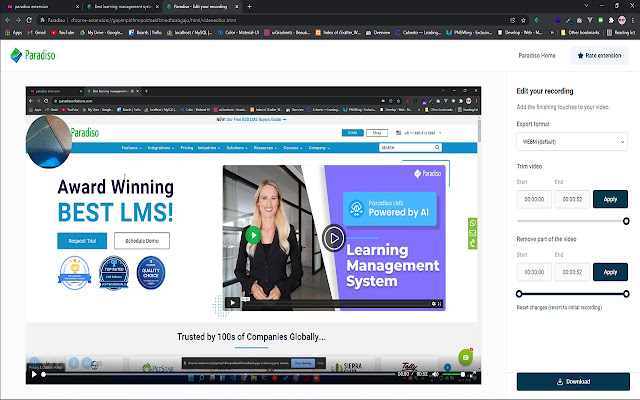Click the left handle of remove-part slider
The image size is (640, 400).
coord(519,294)
